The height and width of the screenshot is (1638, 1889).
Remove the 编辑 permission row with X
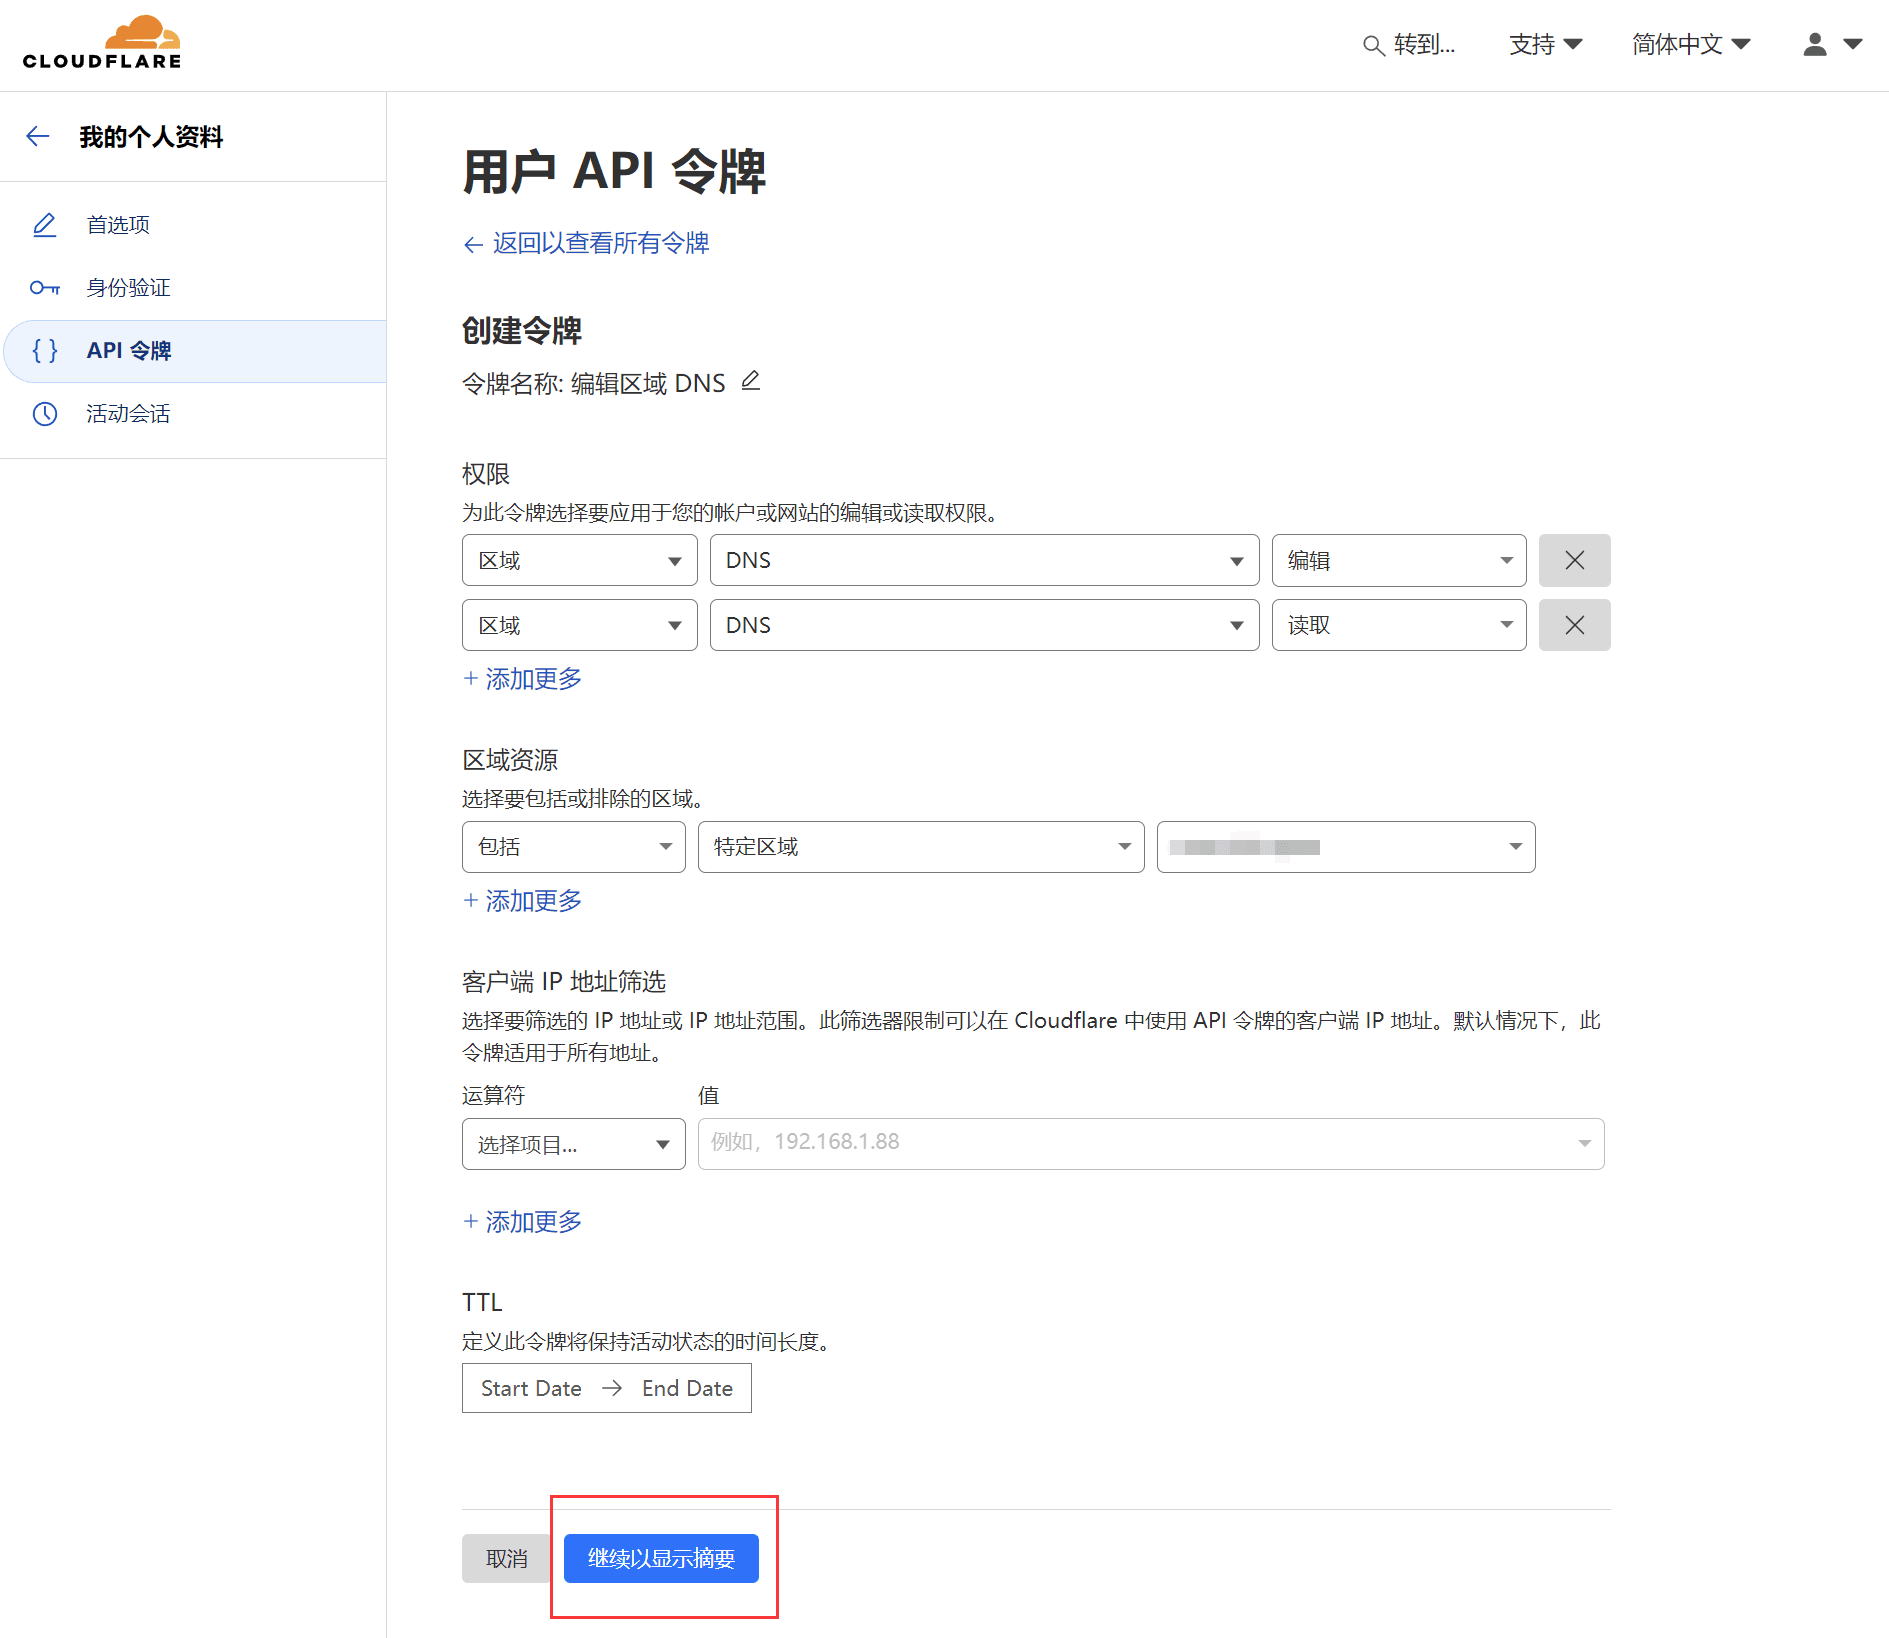(x=1574, y=560)
